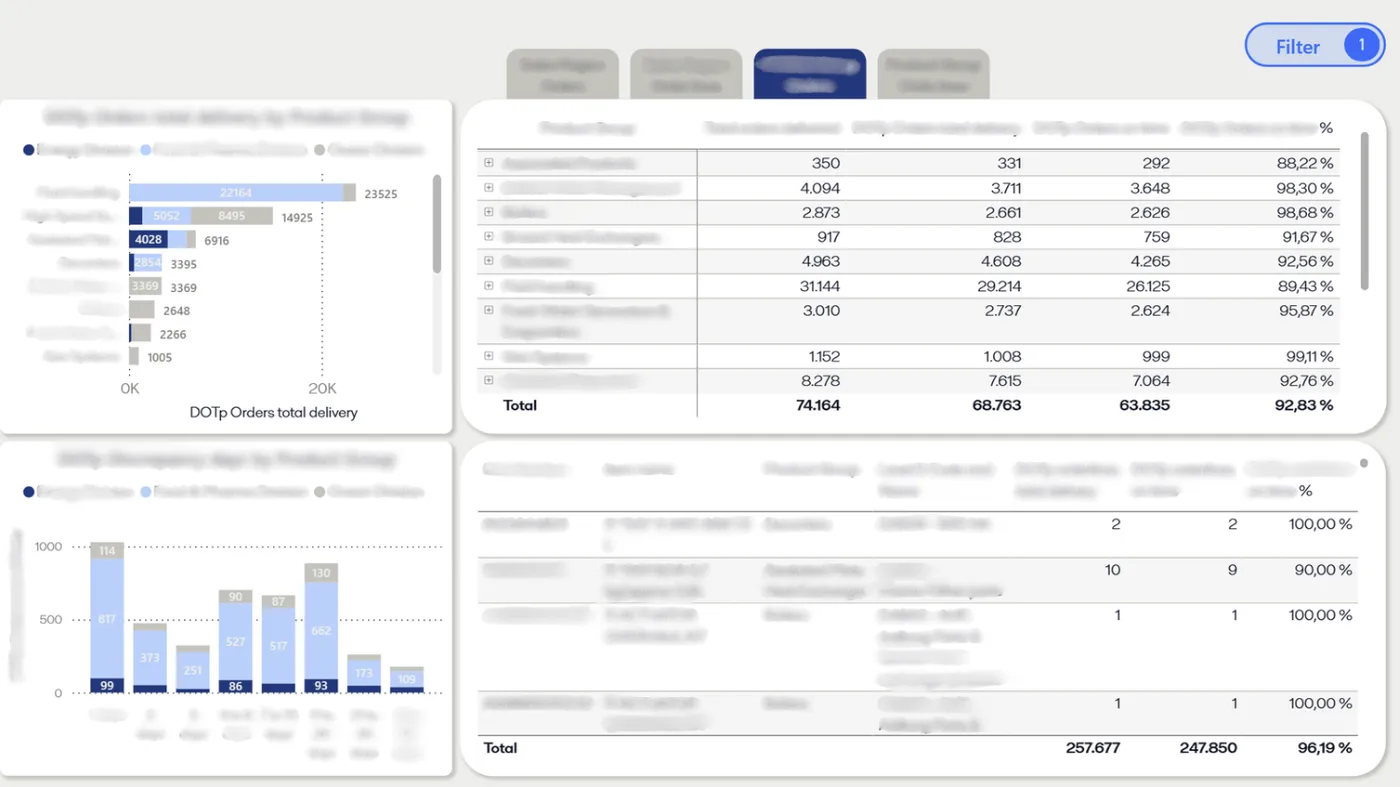
Task: Click the bar with total 1005
Action: (x=134, y=357)
